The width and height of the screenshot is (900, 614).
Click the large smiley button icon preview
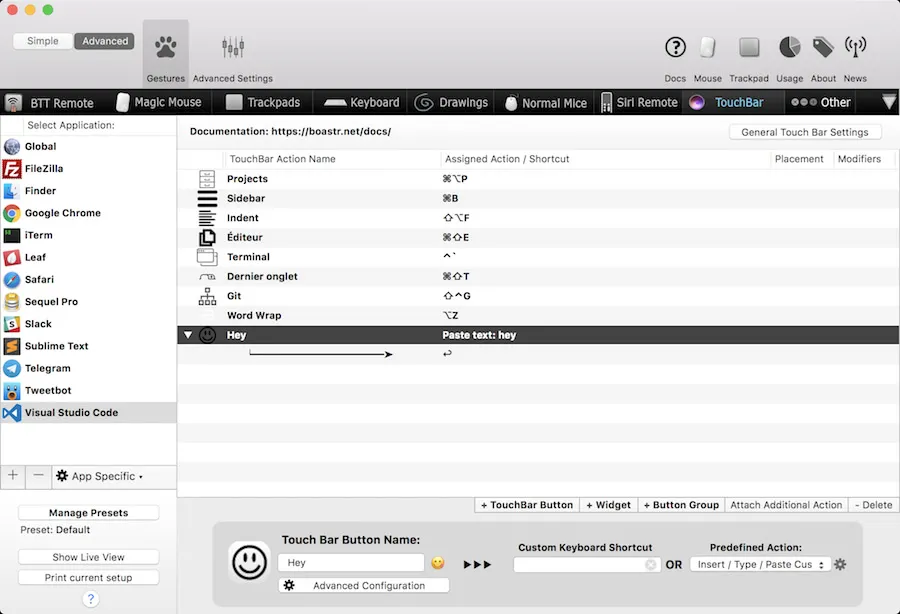coord(249,562)
